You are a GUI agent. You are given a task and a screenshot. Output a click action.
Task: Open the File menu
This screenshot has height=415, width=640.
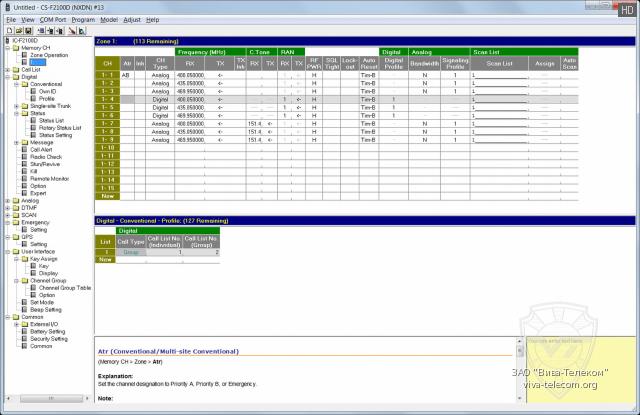(11, 20)
